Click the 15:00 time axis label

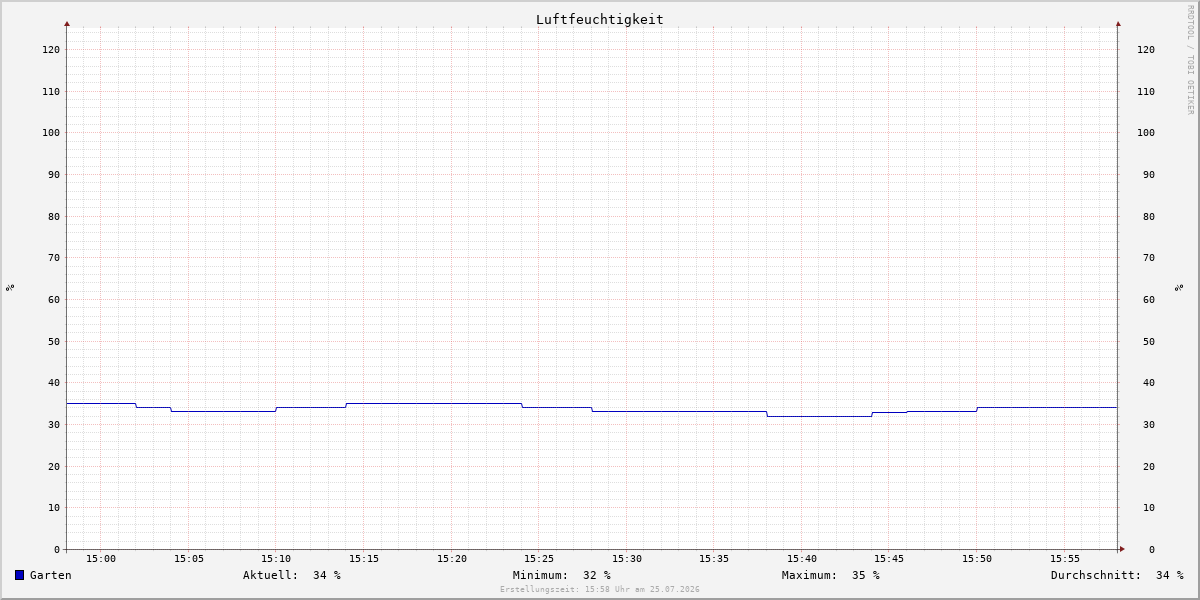coord(101,559)
